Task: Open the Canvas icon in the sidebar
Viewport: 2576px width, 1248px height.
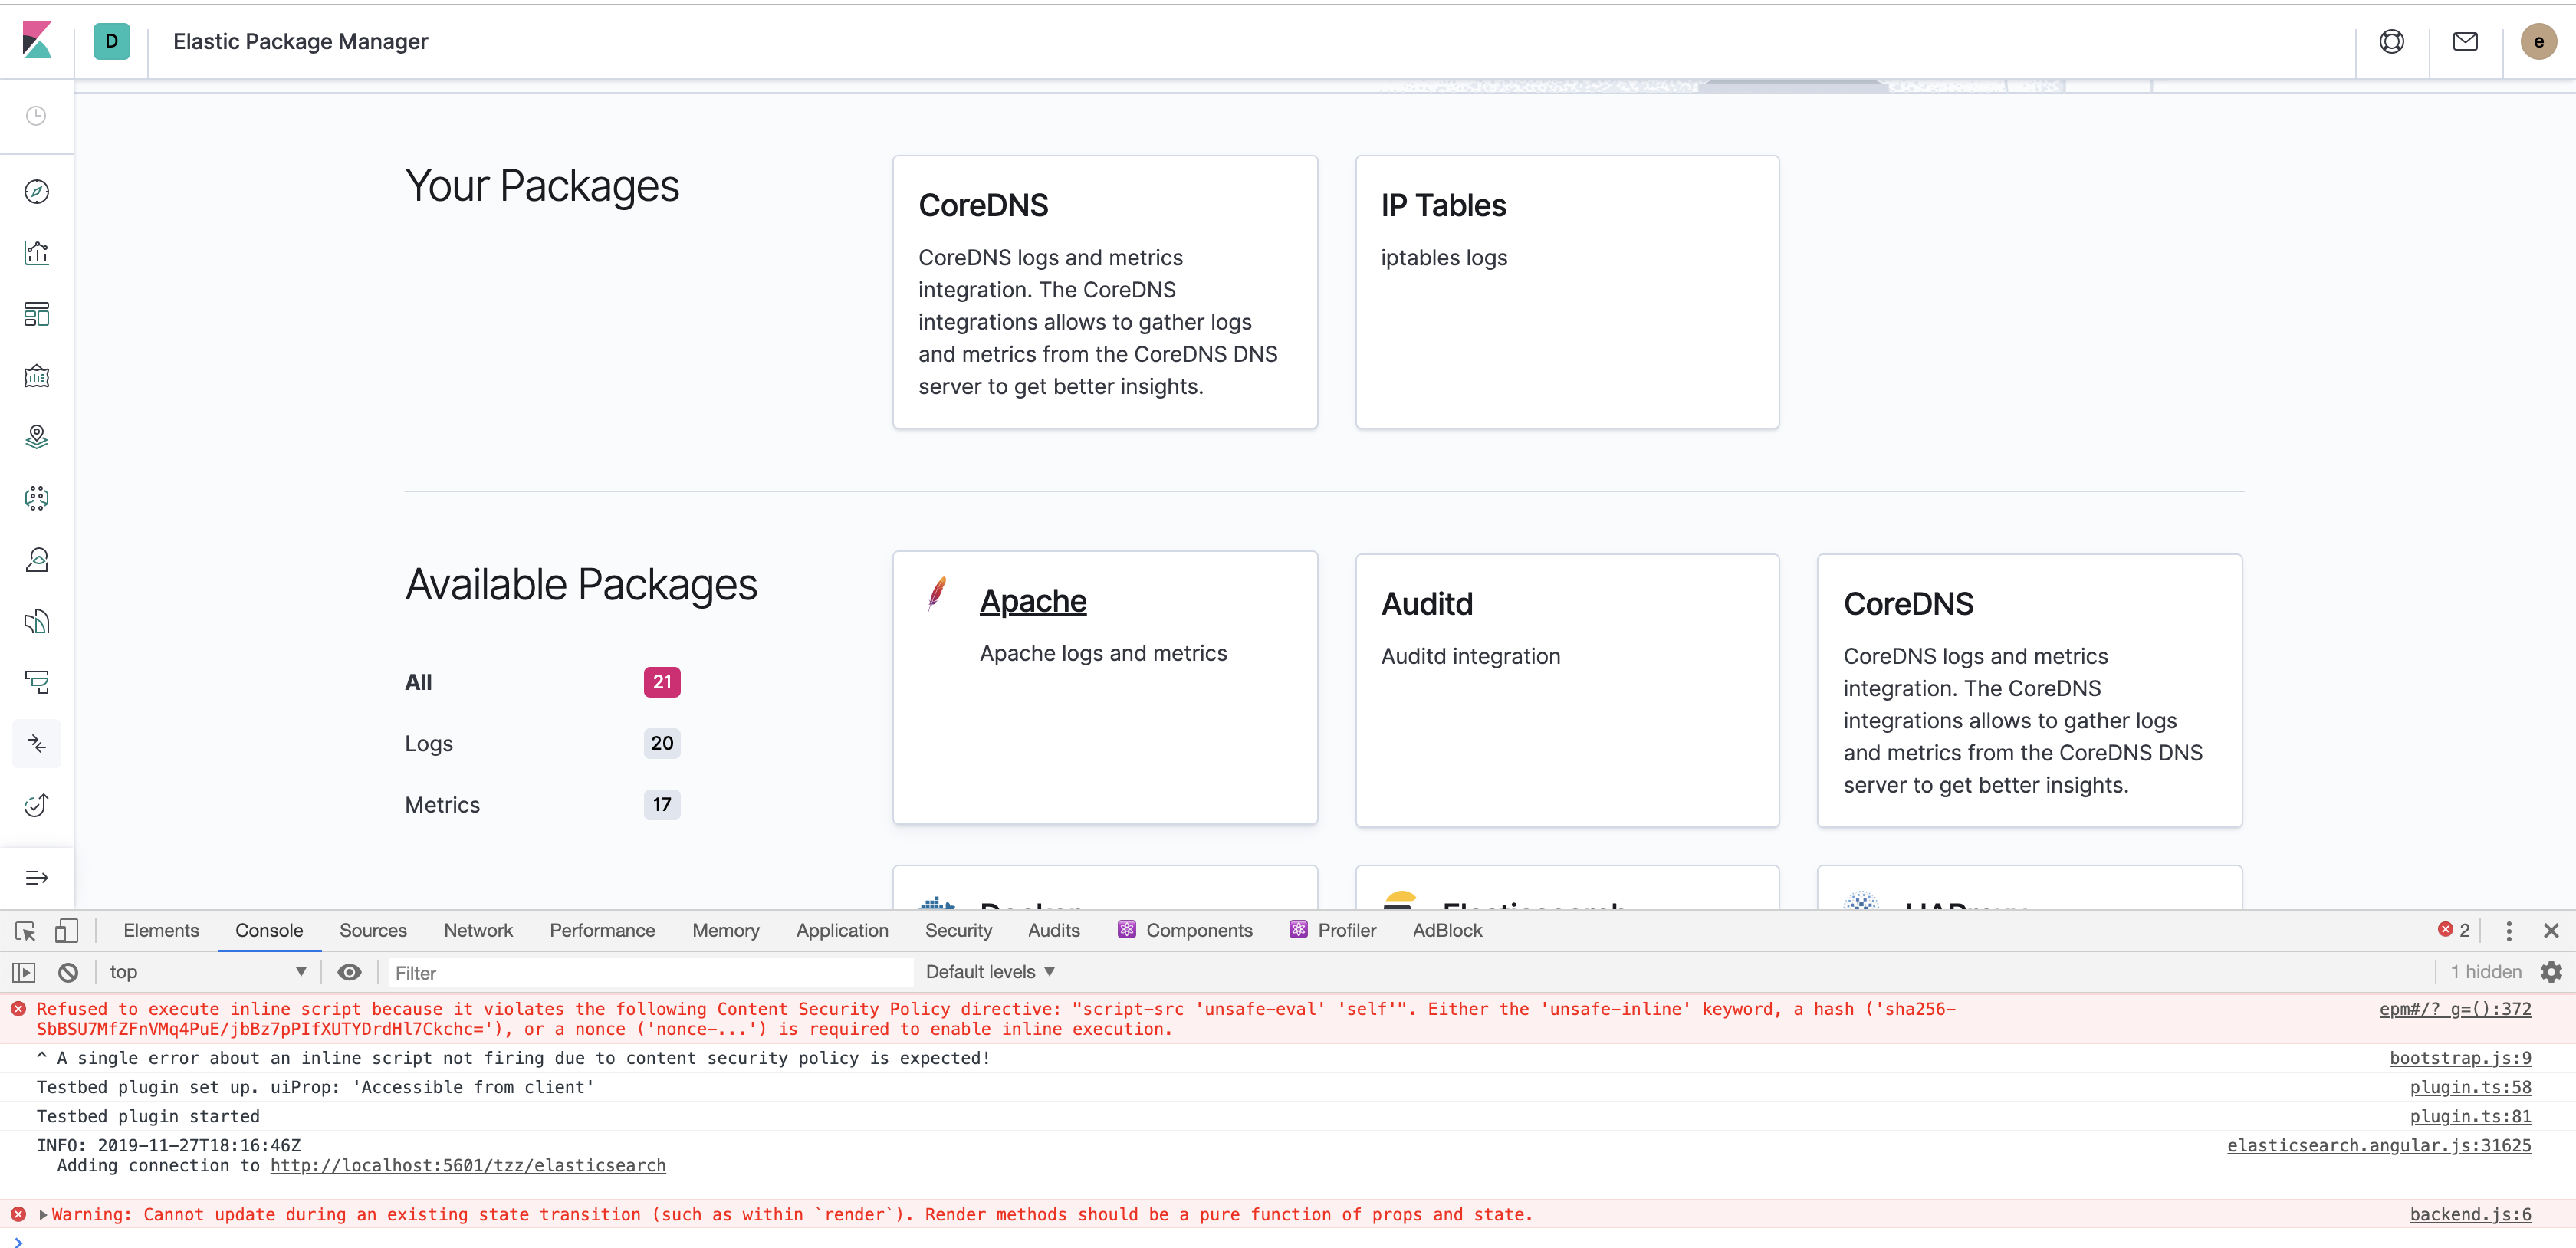Action: click(37, 376)
